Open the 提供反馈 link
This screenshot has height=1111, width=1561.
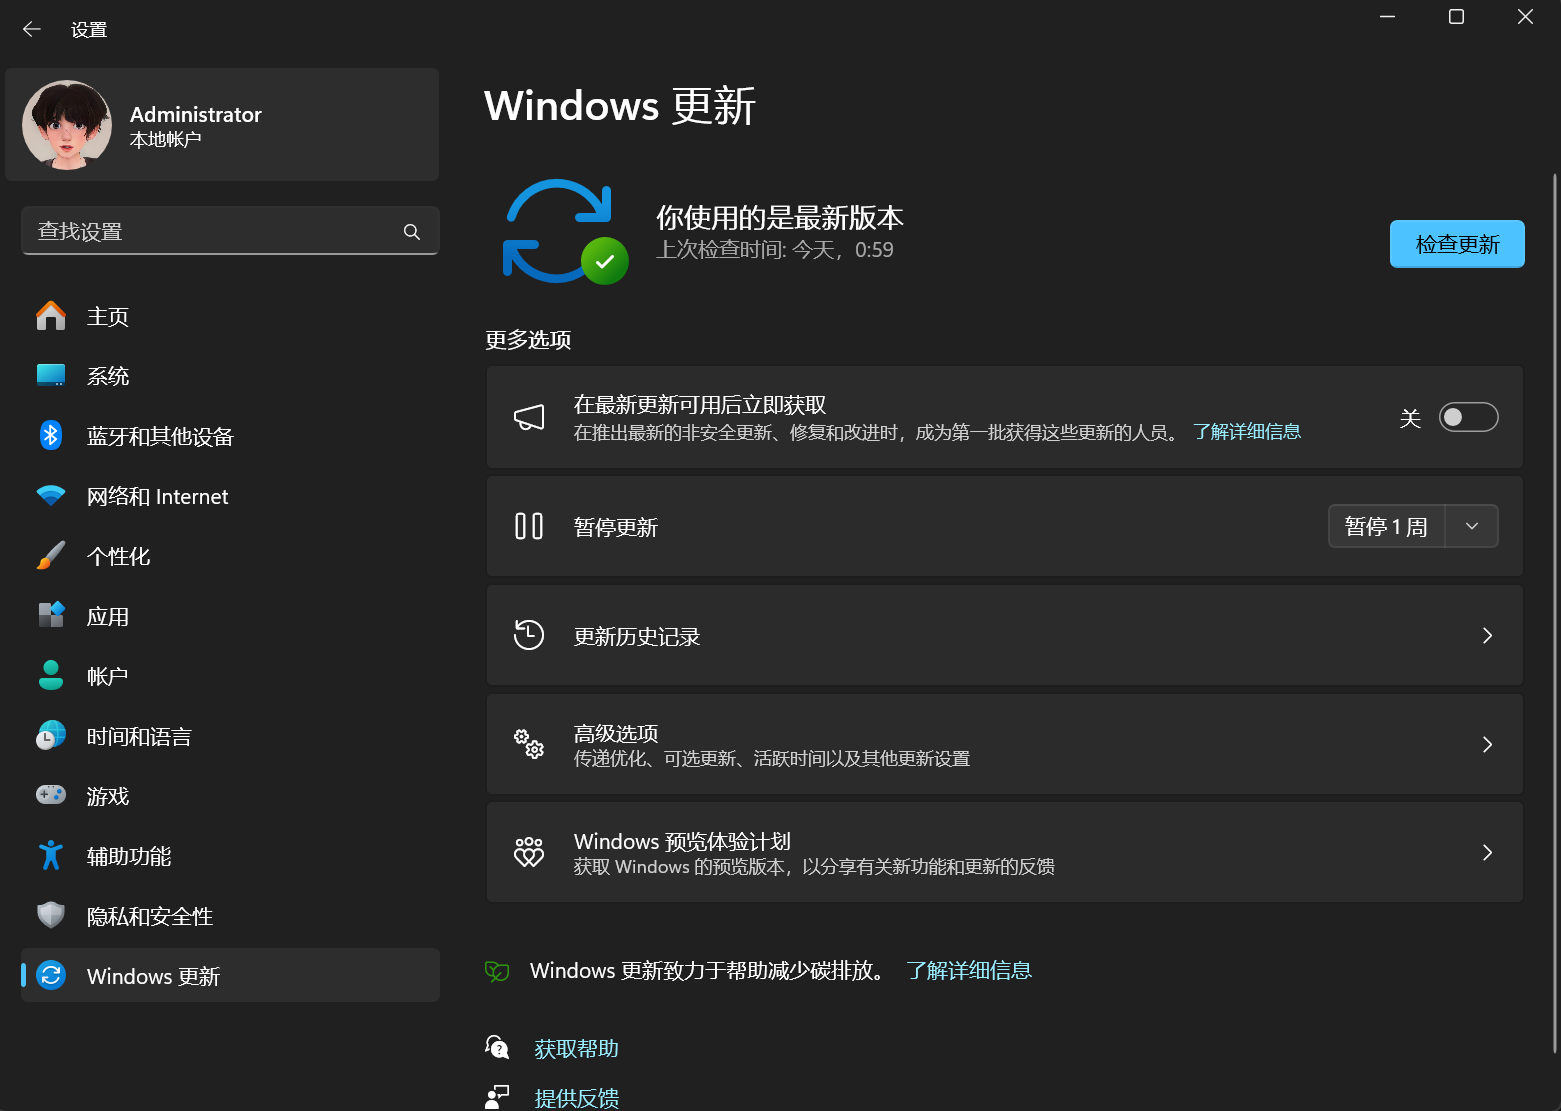click(x=576, y=1098)
